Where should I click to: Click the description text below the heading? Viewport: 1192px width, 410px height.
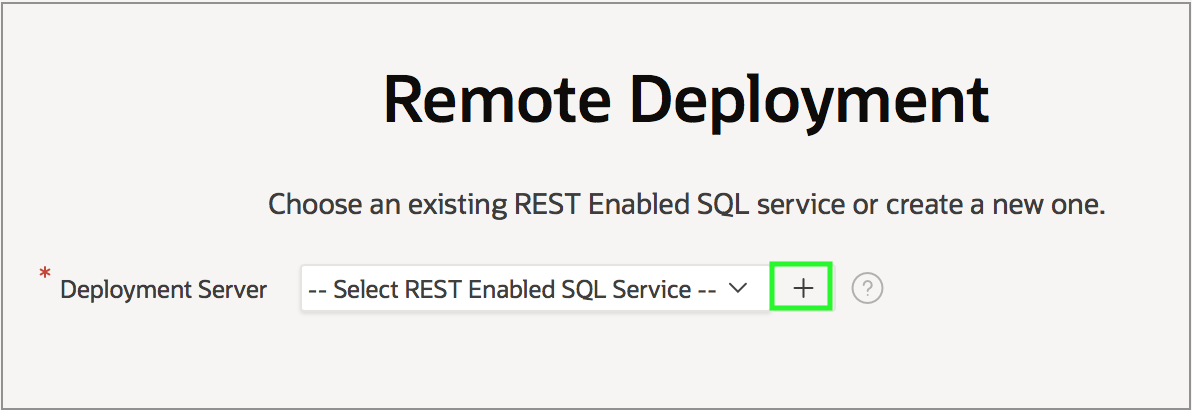686,205
